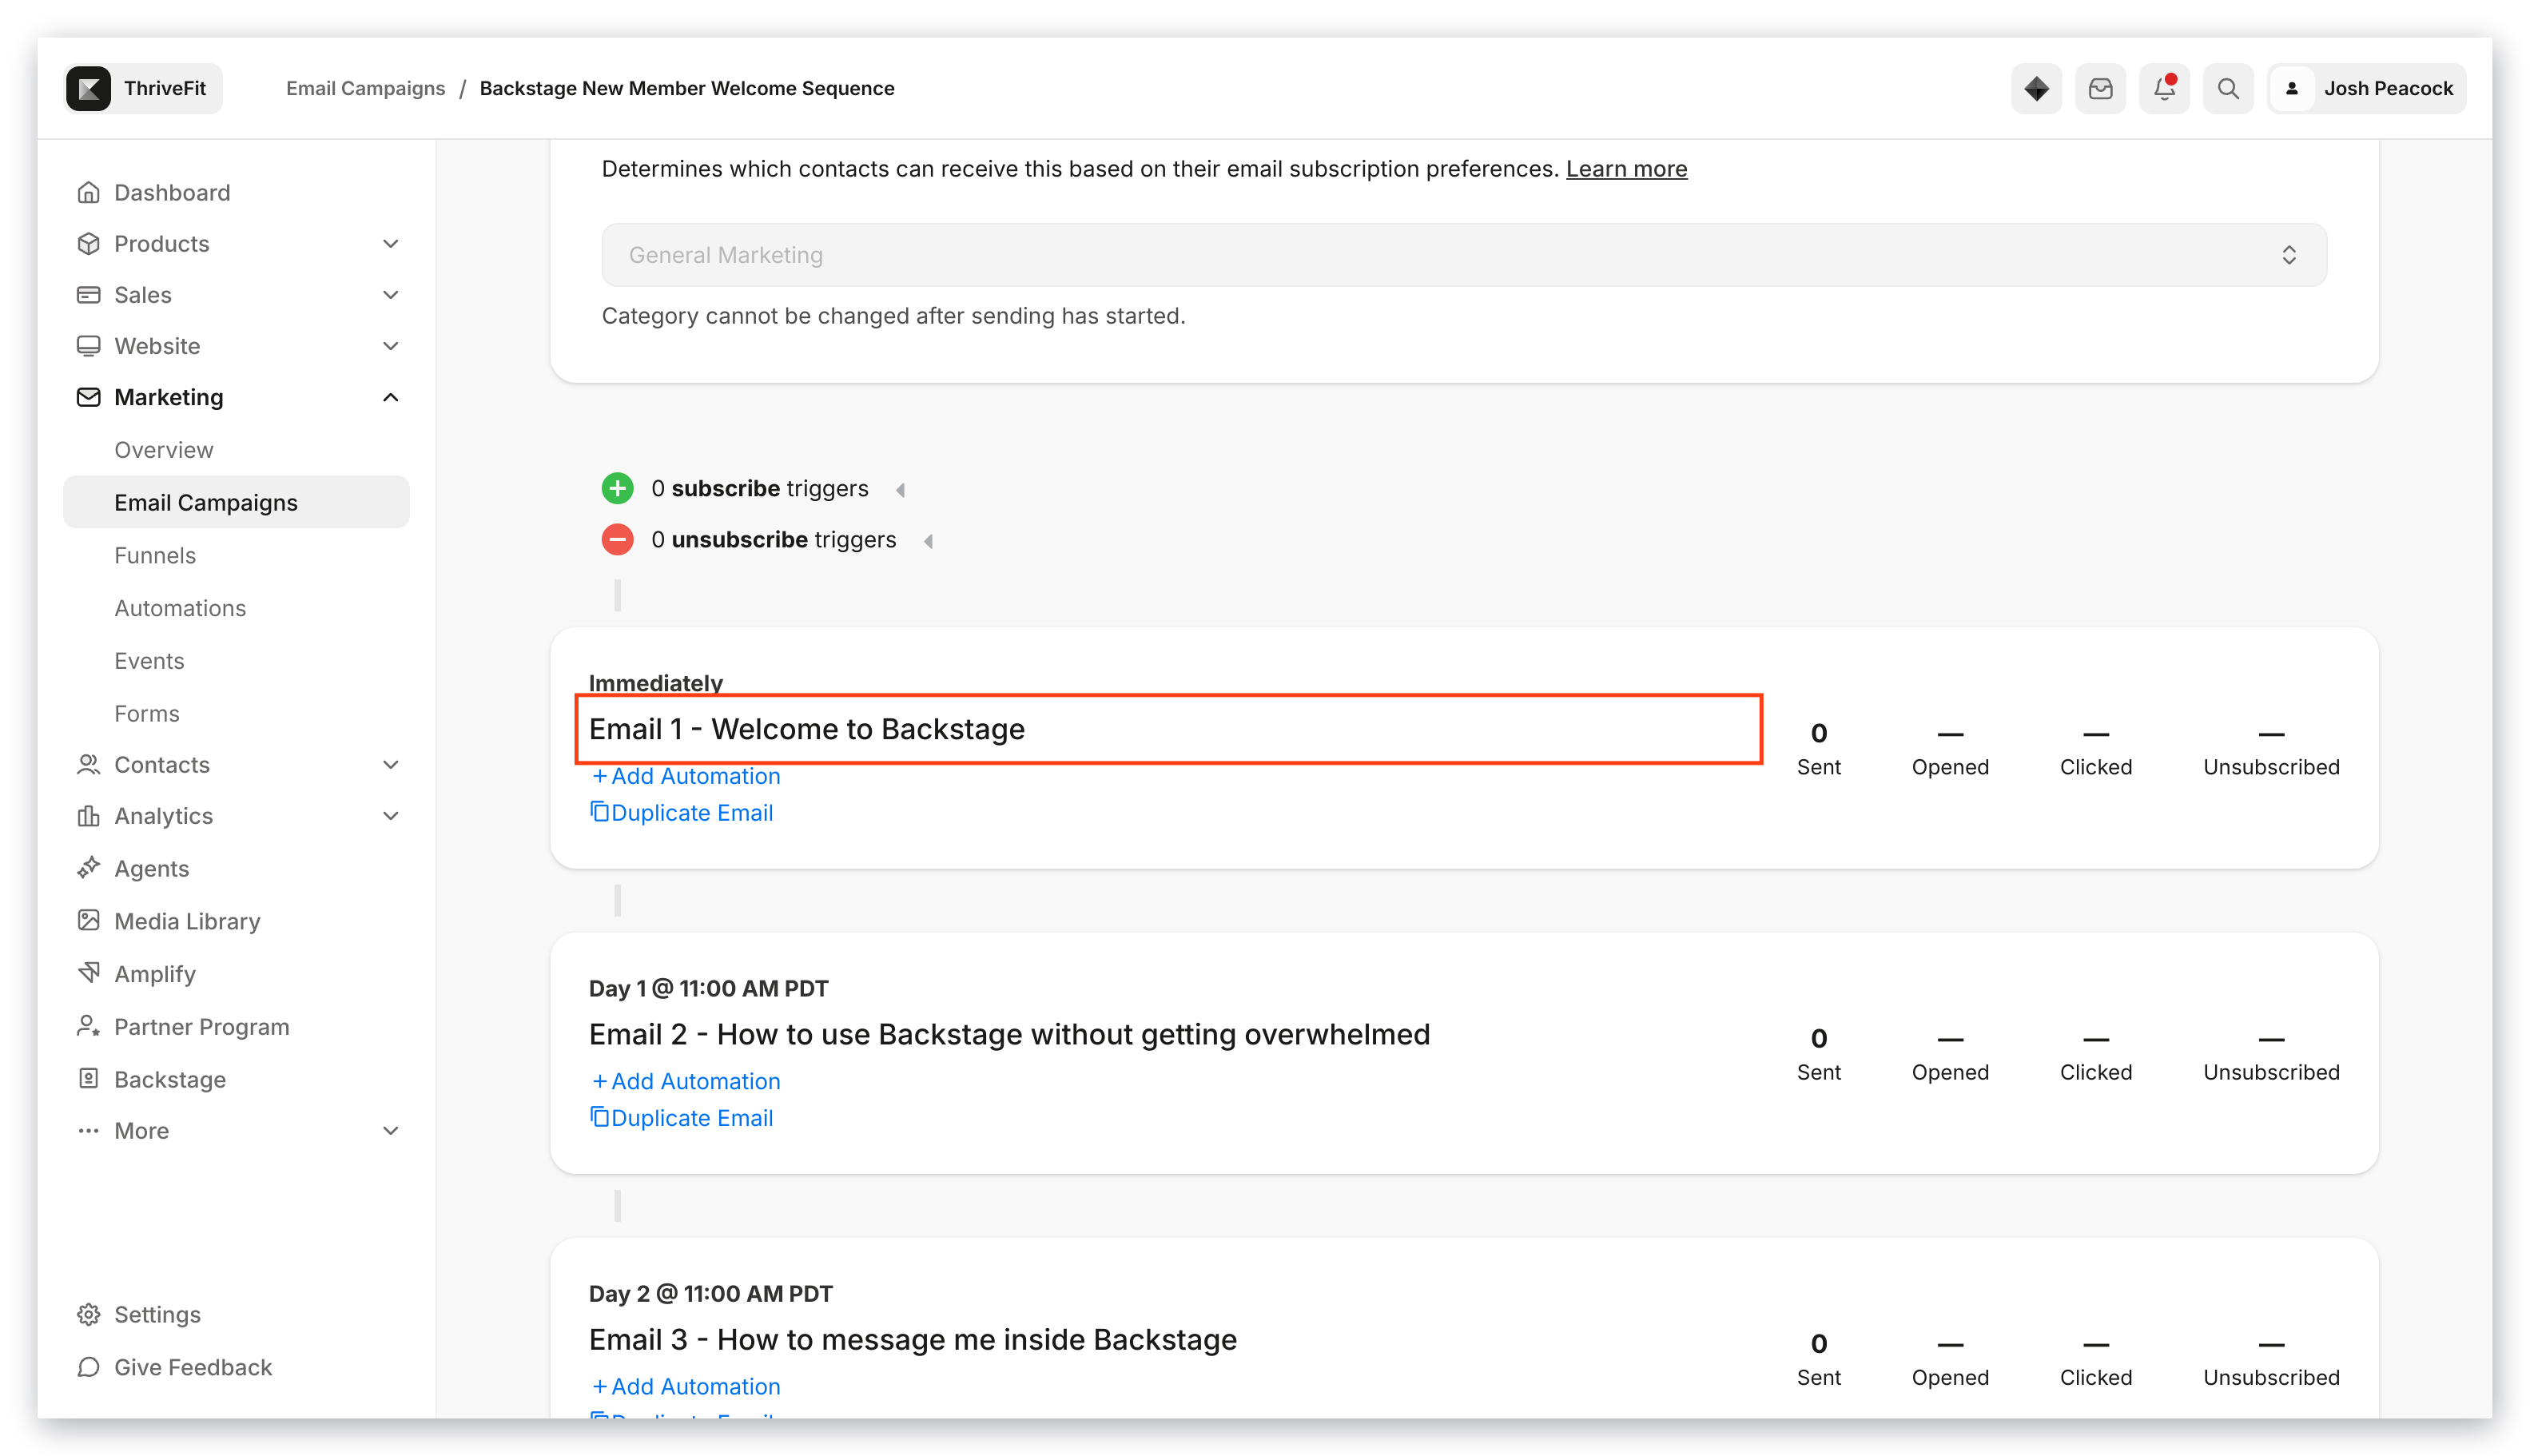Click the search magnifier icon
The height and width of the screenshot is (1456, 2530).
[x=2228, y=88]
